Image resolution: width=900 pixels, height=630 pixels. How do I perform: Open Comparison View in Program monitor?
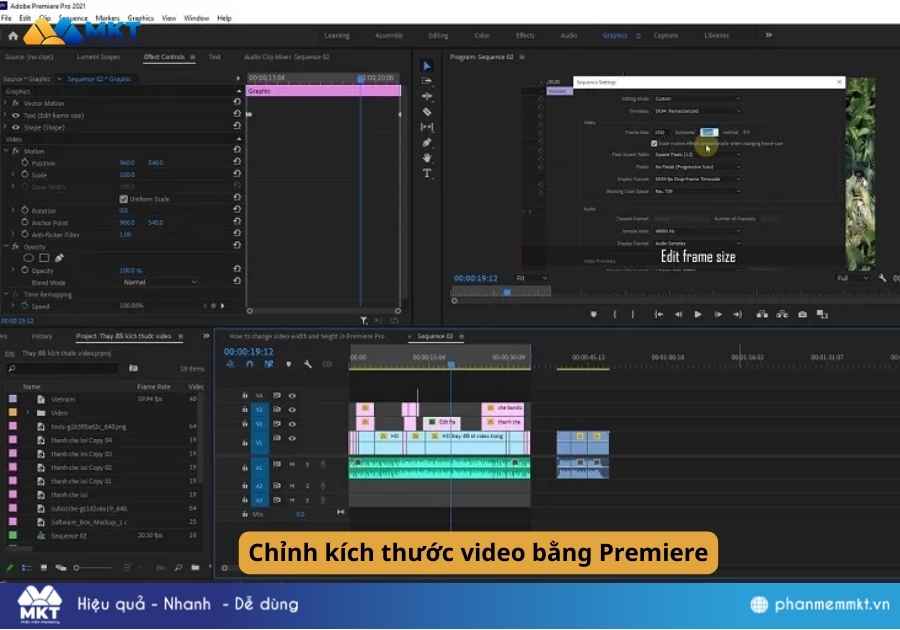[x=823, y=314]
